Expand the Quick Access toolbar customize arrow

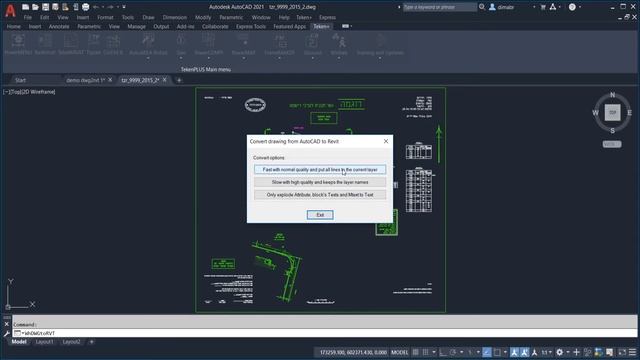(x=124, y=7)
